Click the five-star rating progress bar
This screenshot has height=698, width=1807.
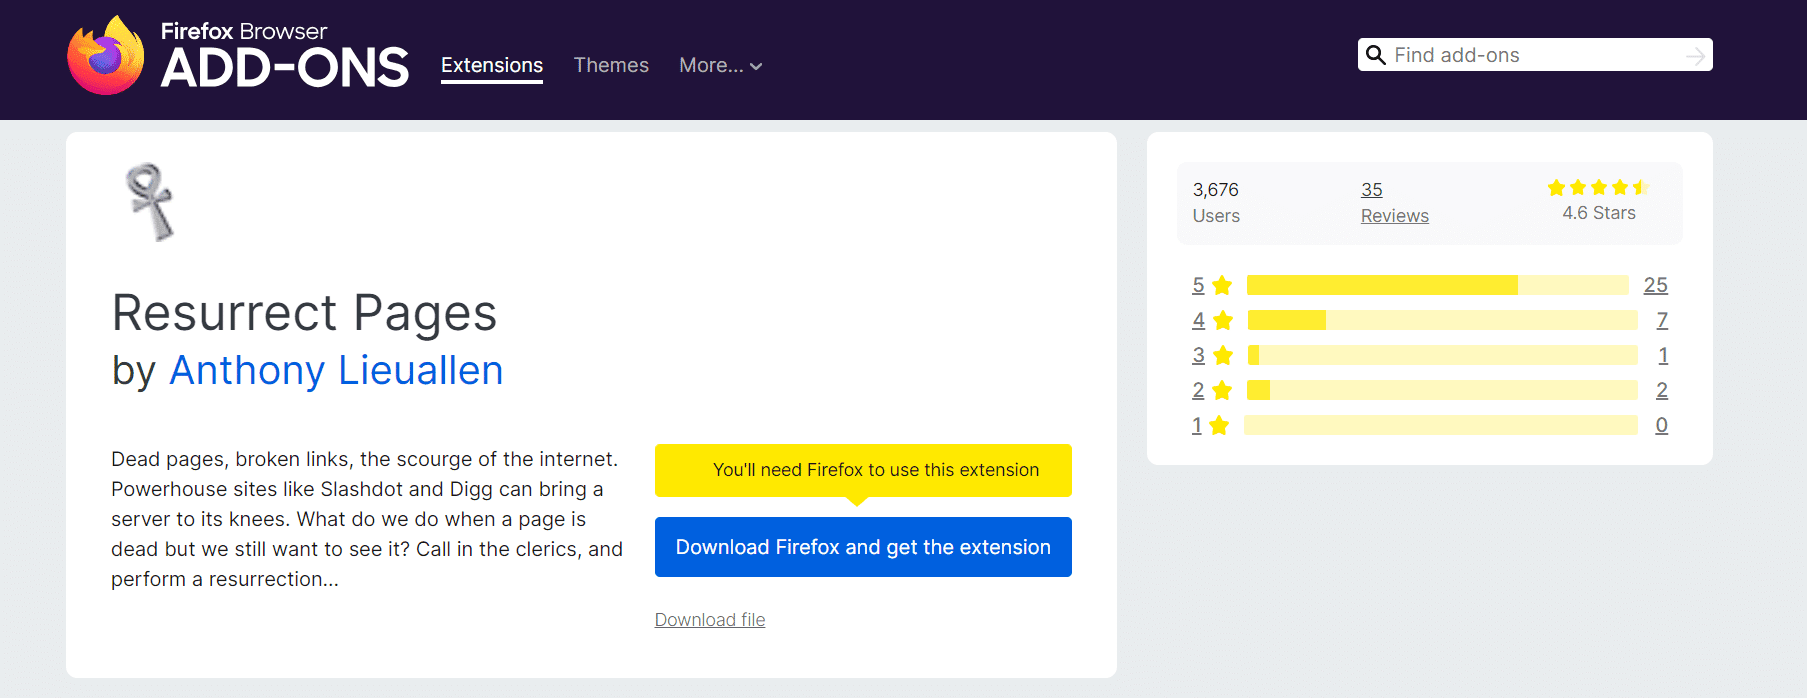point(1437,286)
